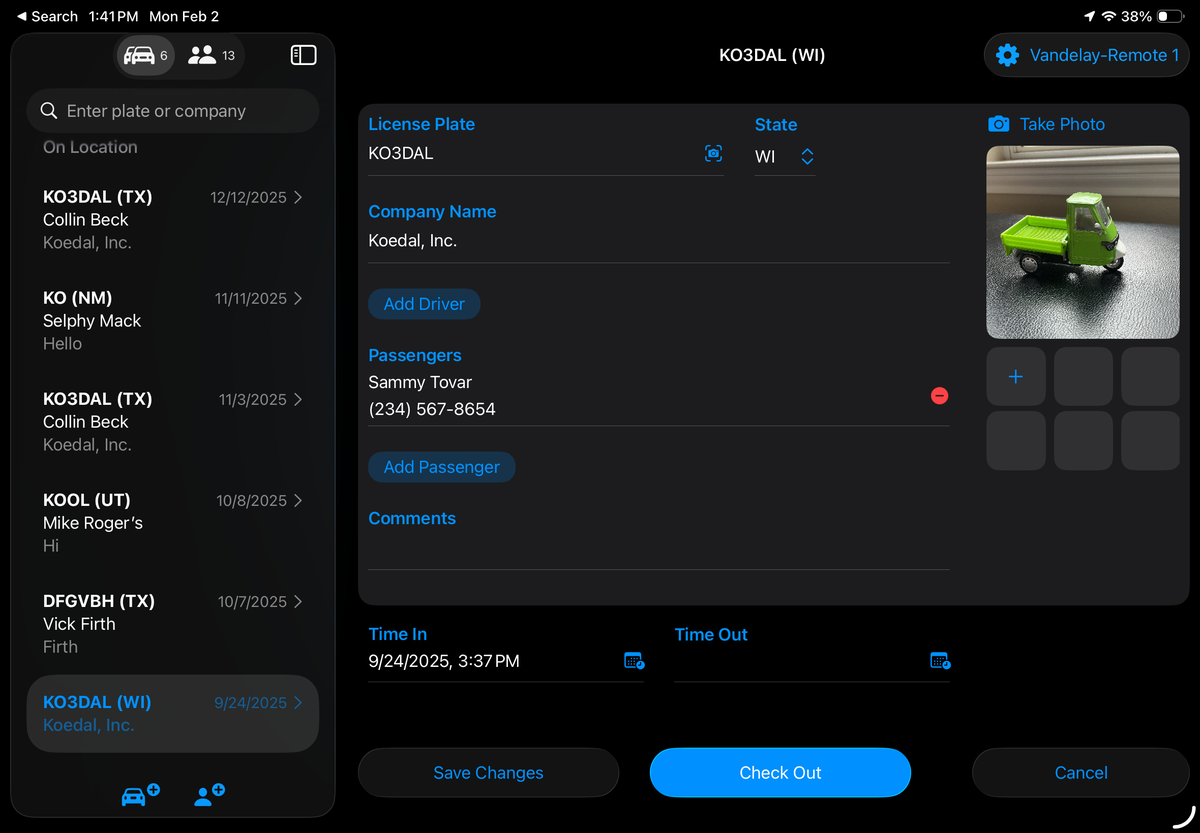Edit the Company Name field Koedal, Inc.
This screenshot has width=1200, height=833.
click(659, 241)
